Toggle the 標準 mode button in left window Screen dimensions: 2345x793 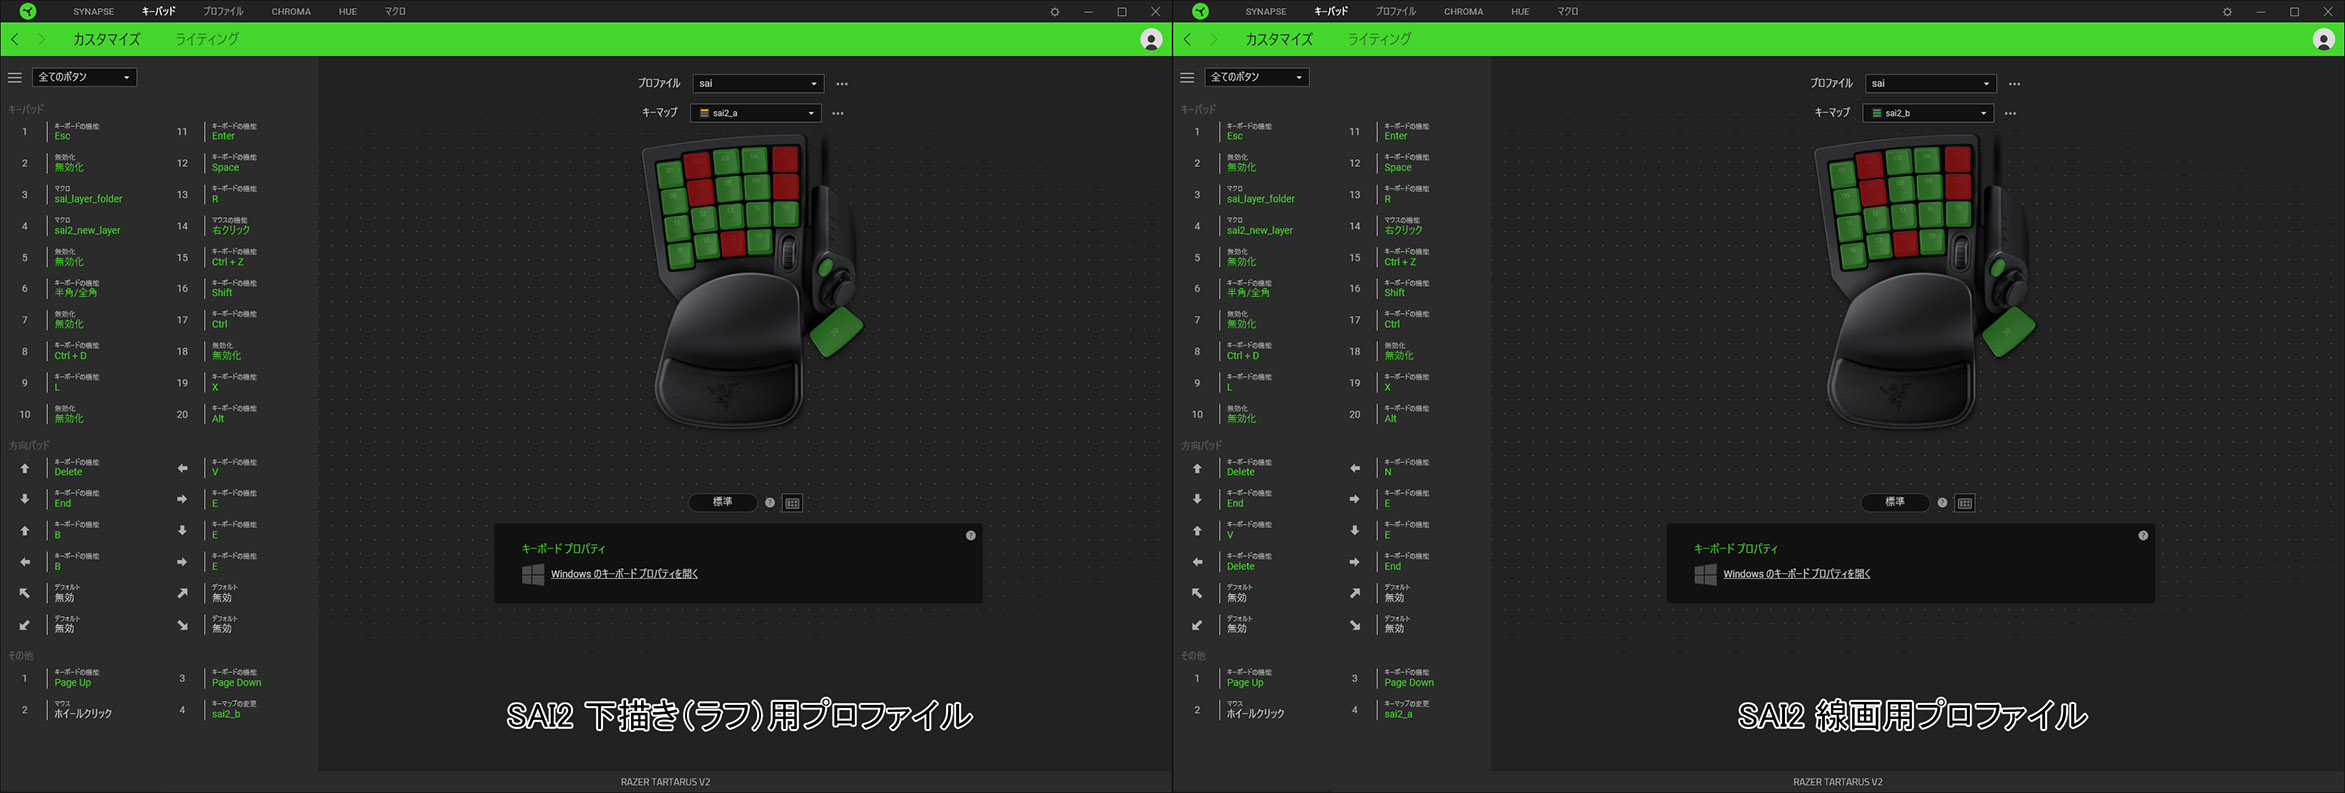tap(723, 502)
